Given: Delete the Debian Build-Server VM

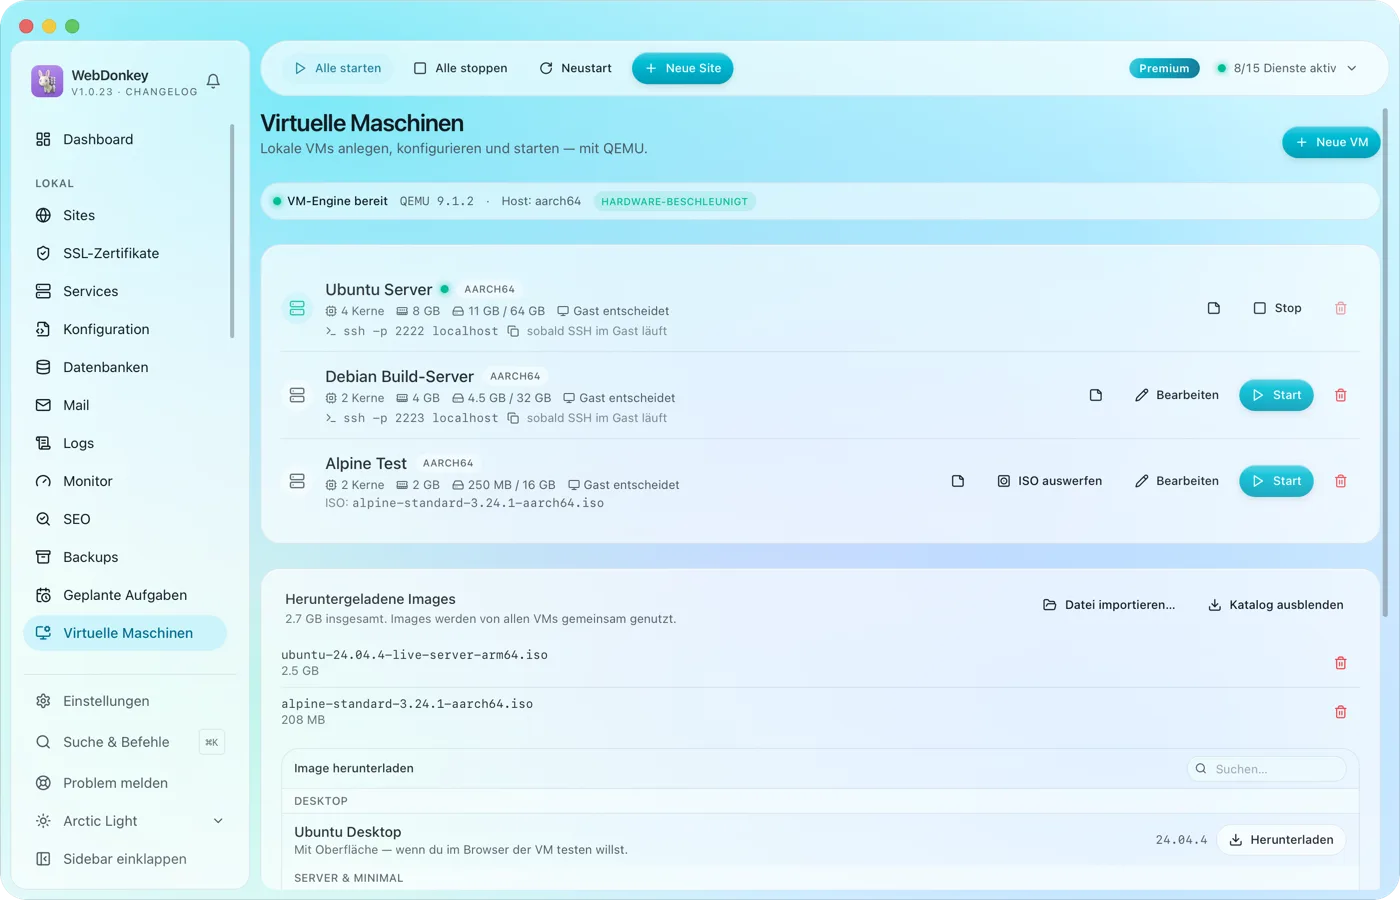Looking at the screenshot, I should click(1341, 395).
